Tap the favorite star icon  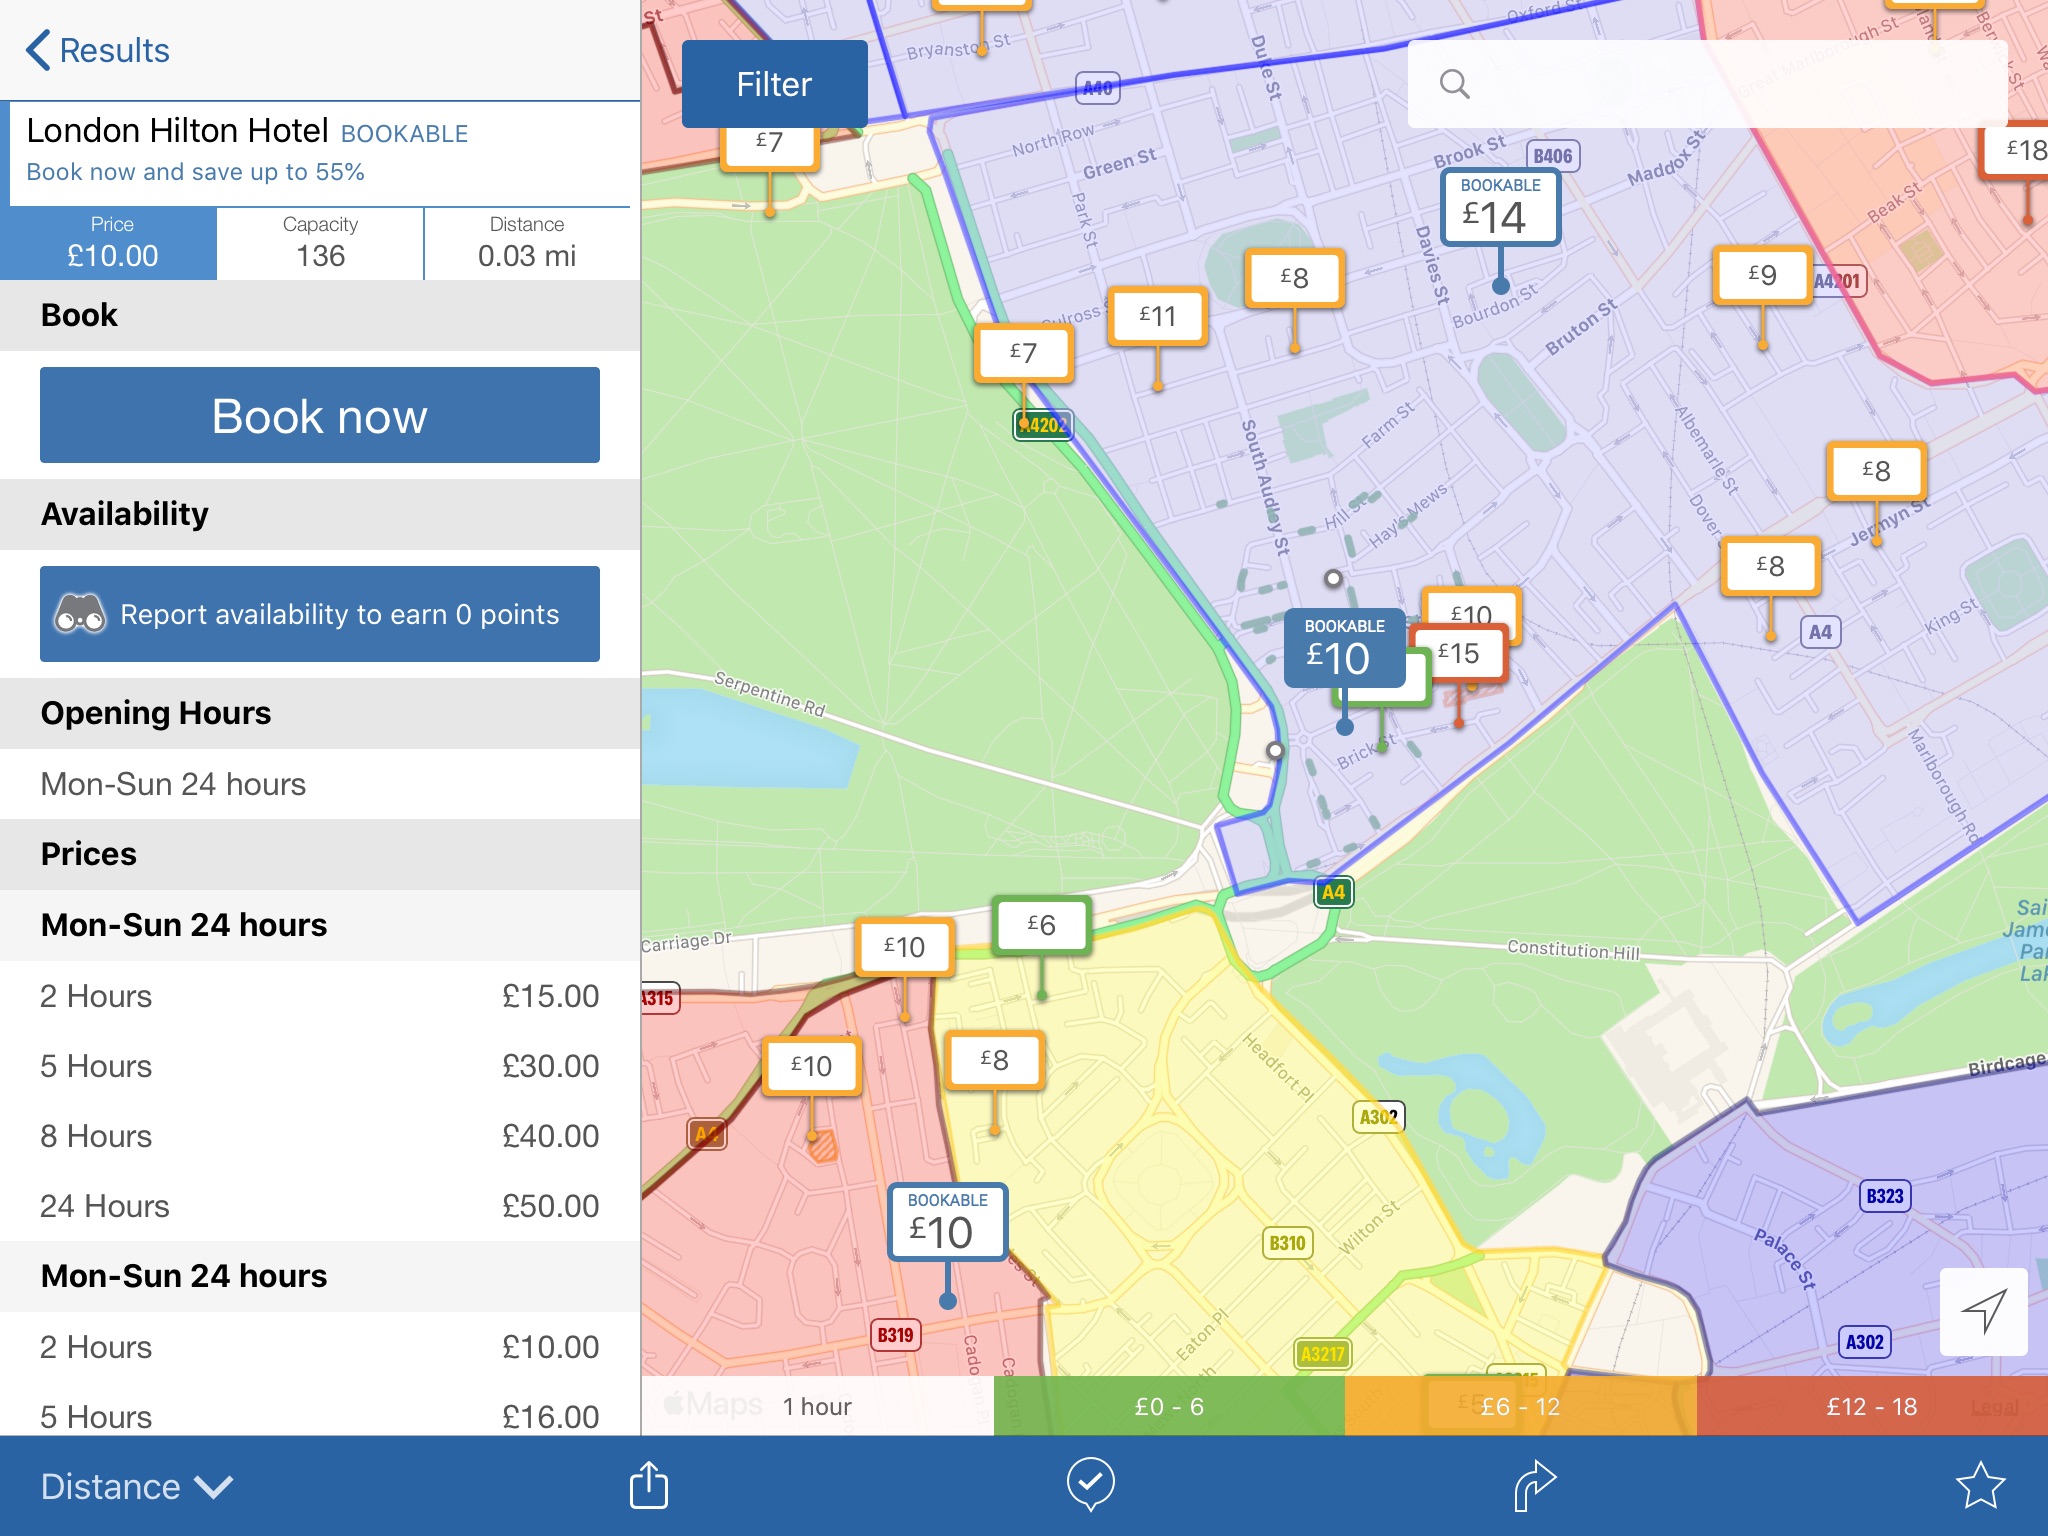point(1980,1485)
